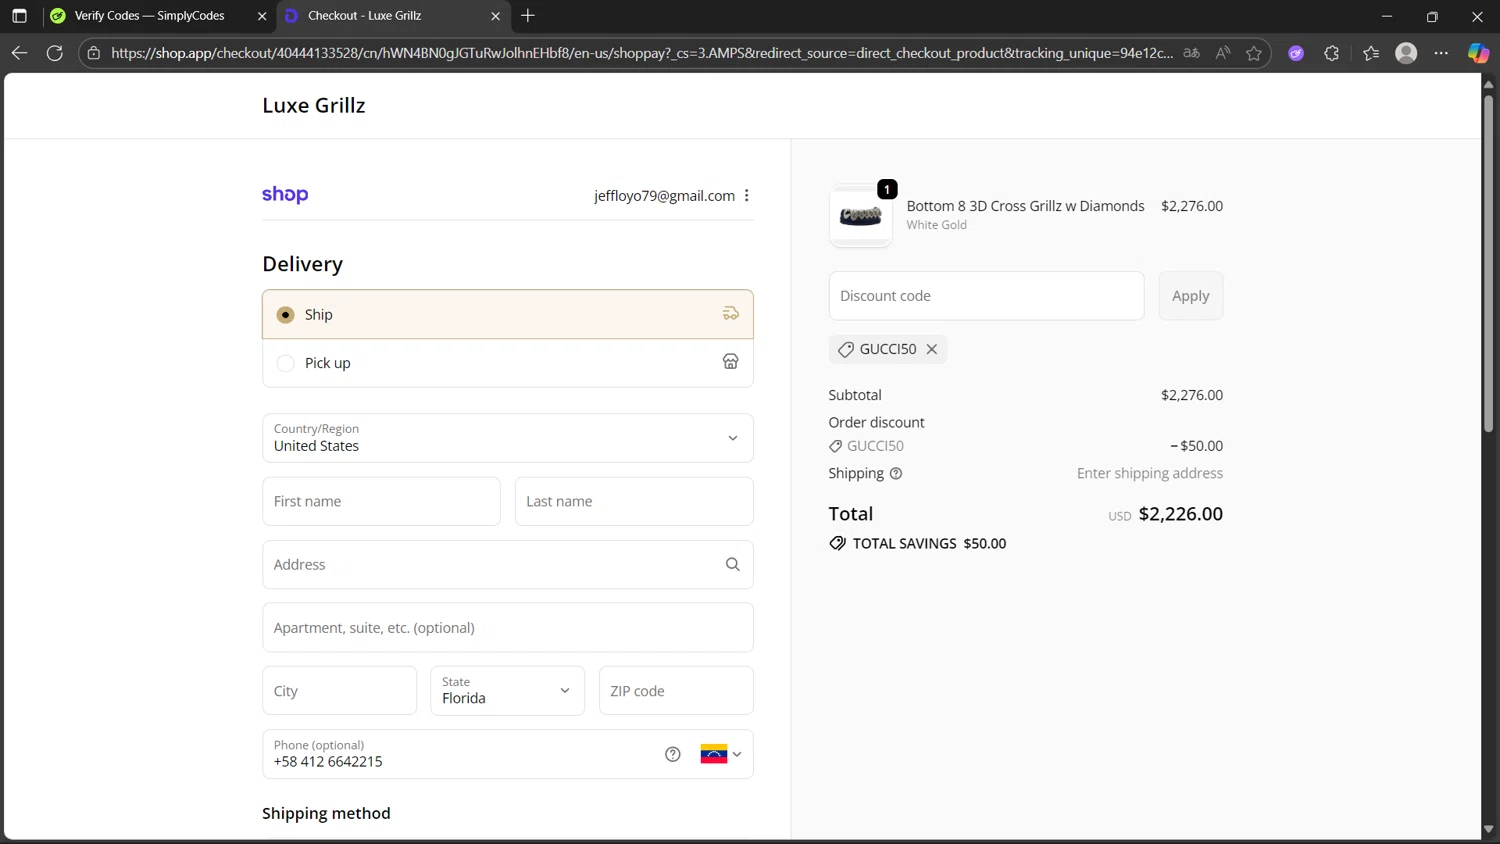Select the Ship delivery radio button
The width and height of the screenshot is (1500, 844).
point(285,315)
